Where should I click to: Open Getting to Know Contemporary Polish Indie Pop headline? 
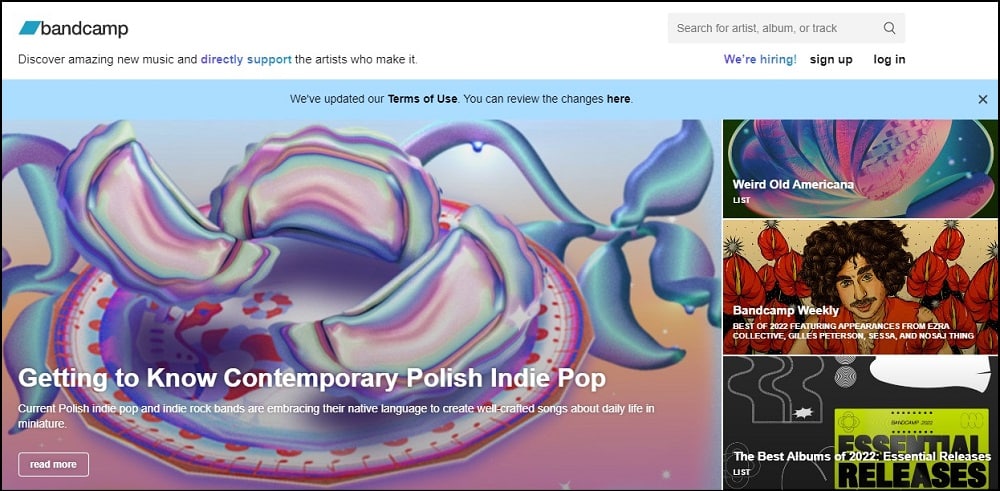click(312, 377)
